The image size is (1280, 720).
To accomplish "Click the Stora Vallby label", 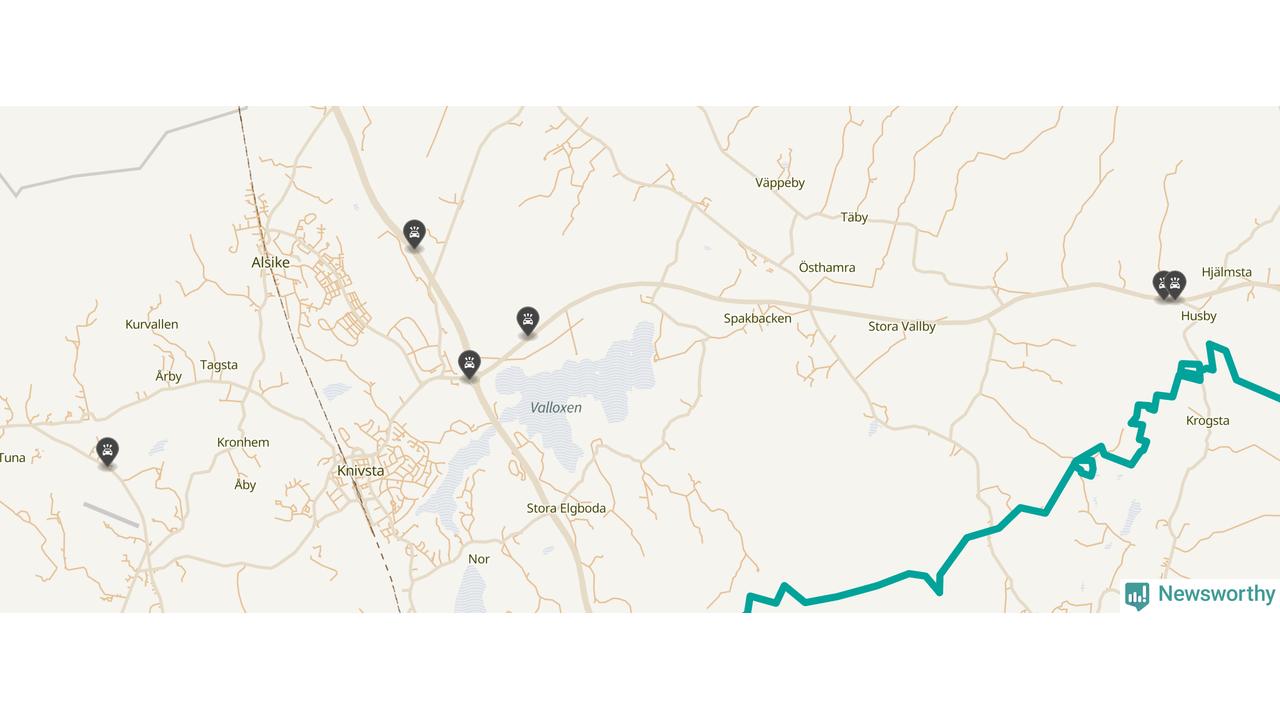I will [x=902, y=327].
